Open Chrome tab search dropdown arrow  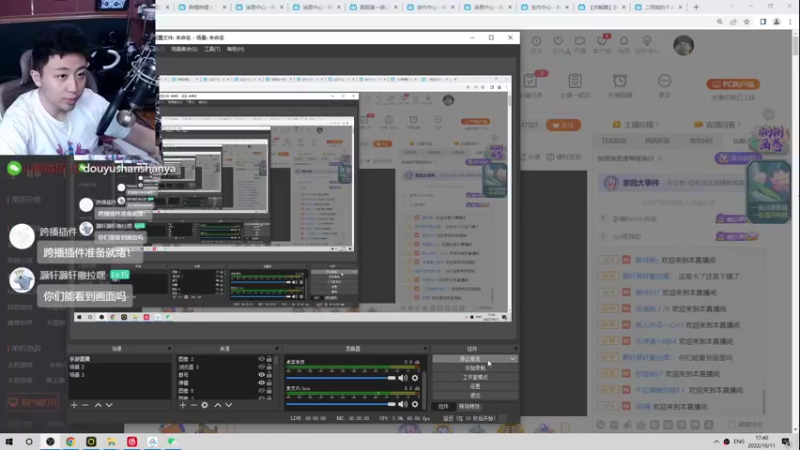(x=732, y=7)
